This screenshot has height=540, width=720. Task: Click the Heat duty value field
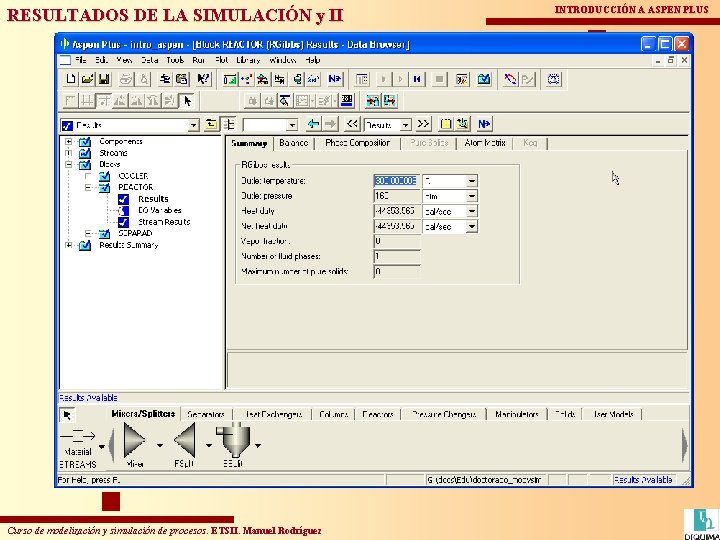396,211
